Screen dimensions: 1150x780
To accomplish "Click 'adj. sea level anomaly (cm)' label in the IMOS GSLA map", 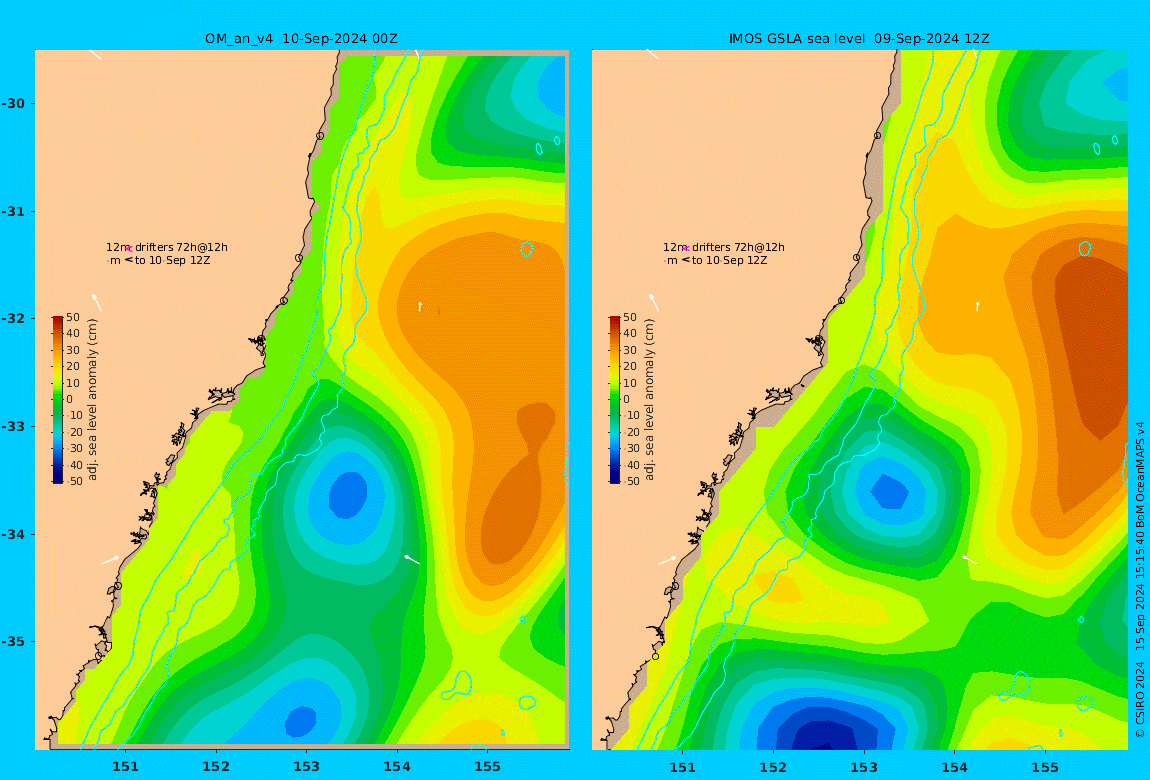I will [649, 400].
